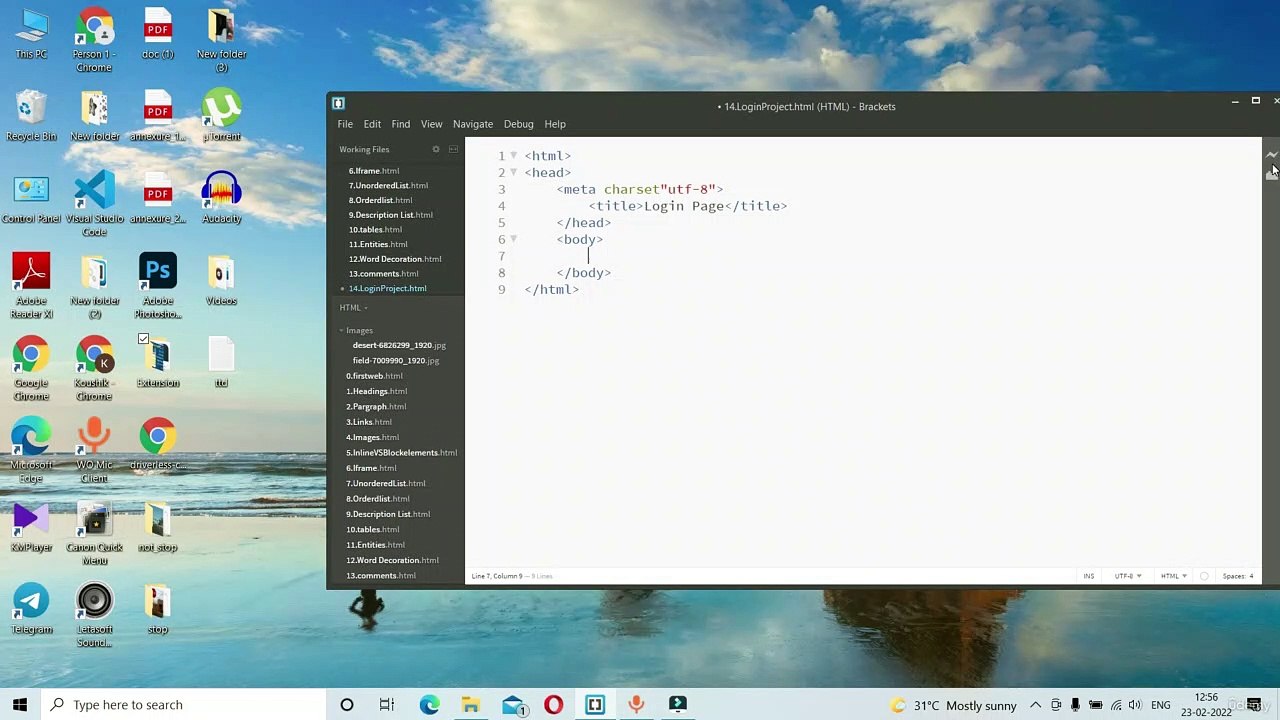The image size is (1280, 720).
Task: Select 14.LoginProject.html in Working Files
Action: point(387,288)
